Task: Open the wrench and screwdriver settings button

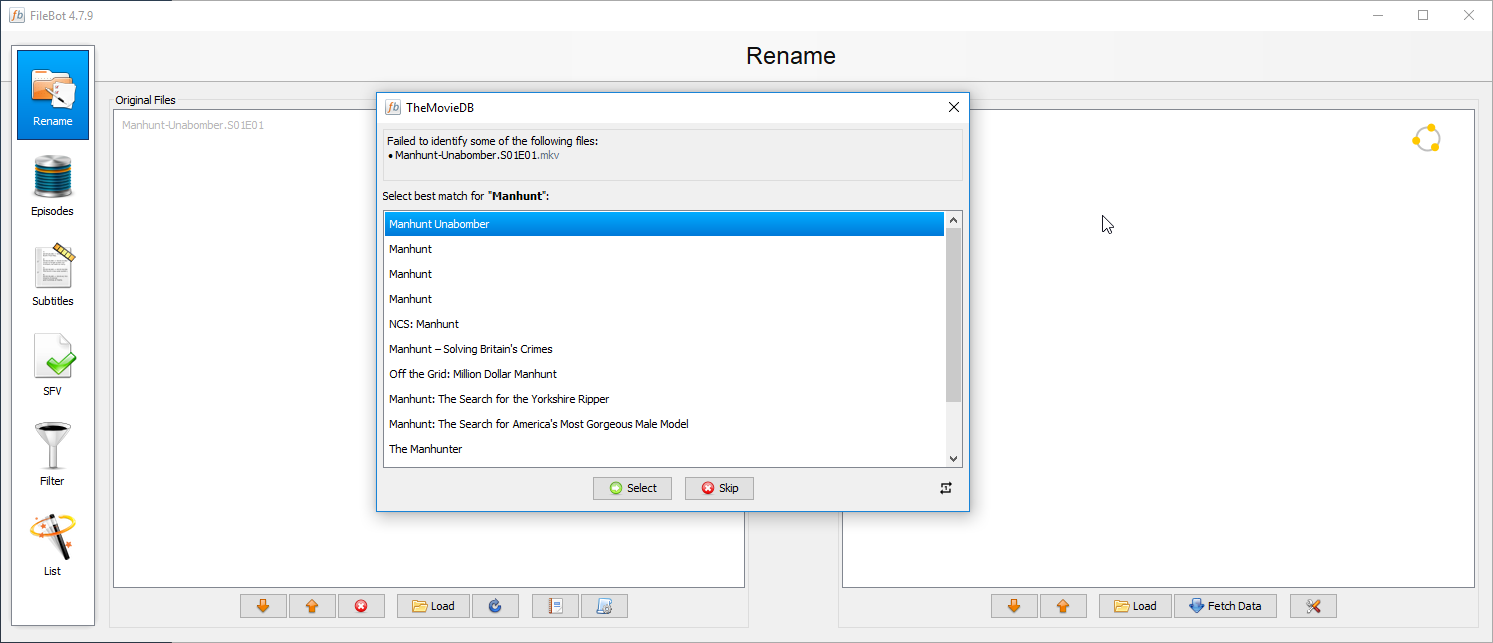Action: pyautogui.click(x=1313, y=606)
